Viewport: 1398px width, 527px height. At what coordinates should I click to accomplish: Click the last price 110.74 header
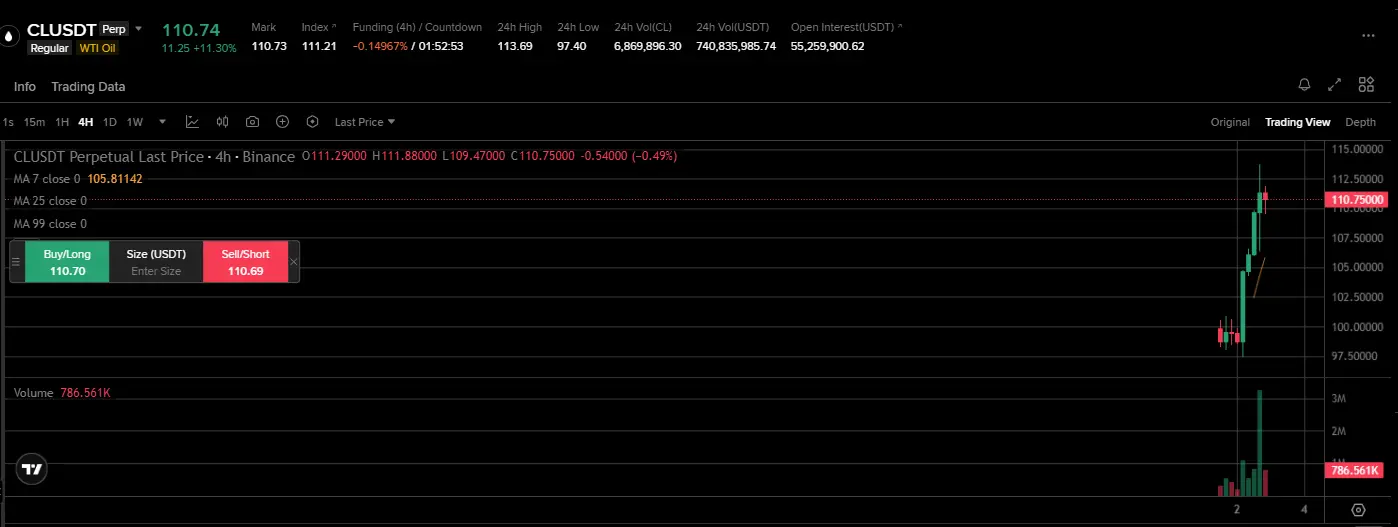pyautogui.click(x=191, y=30)
